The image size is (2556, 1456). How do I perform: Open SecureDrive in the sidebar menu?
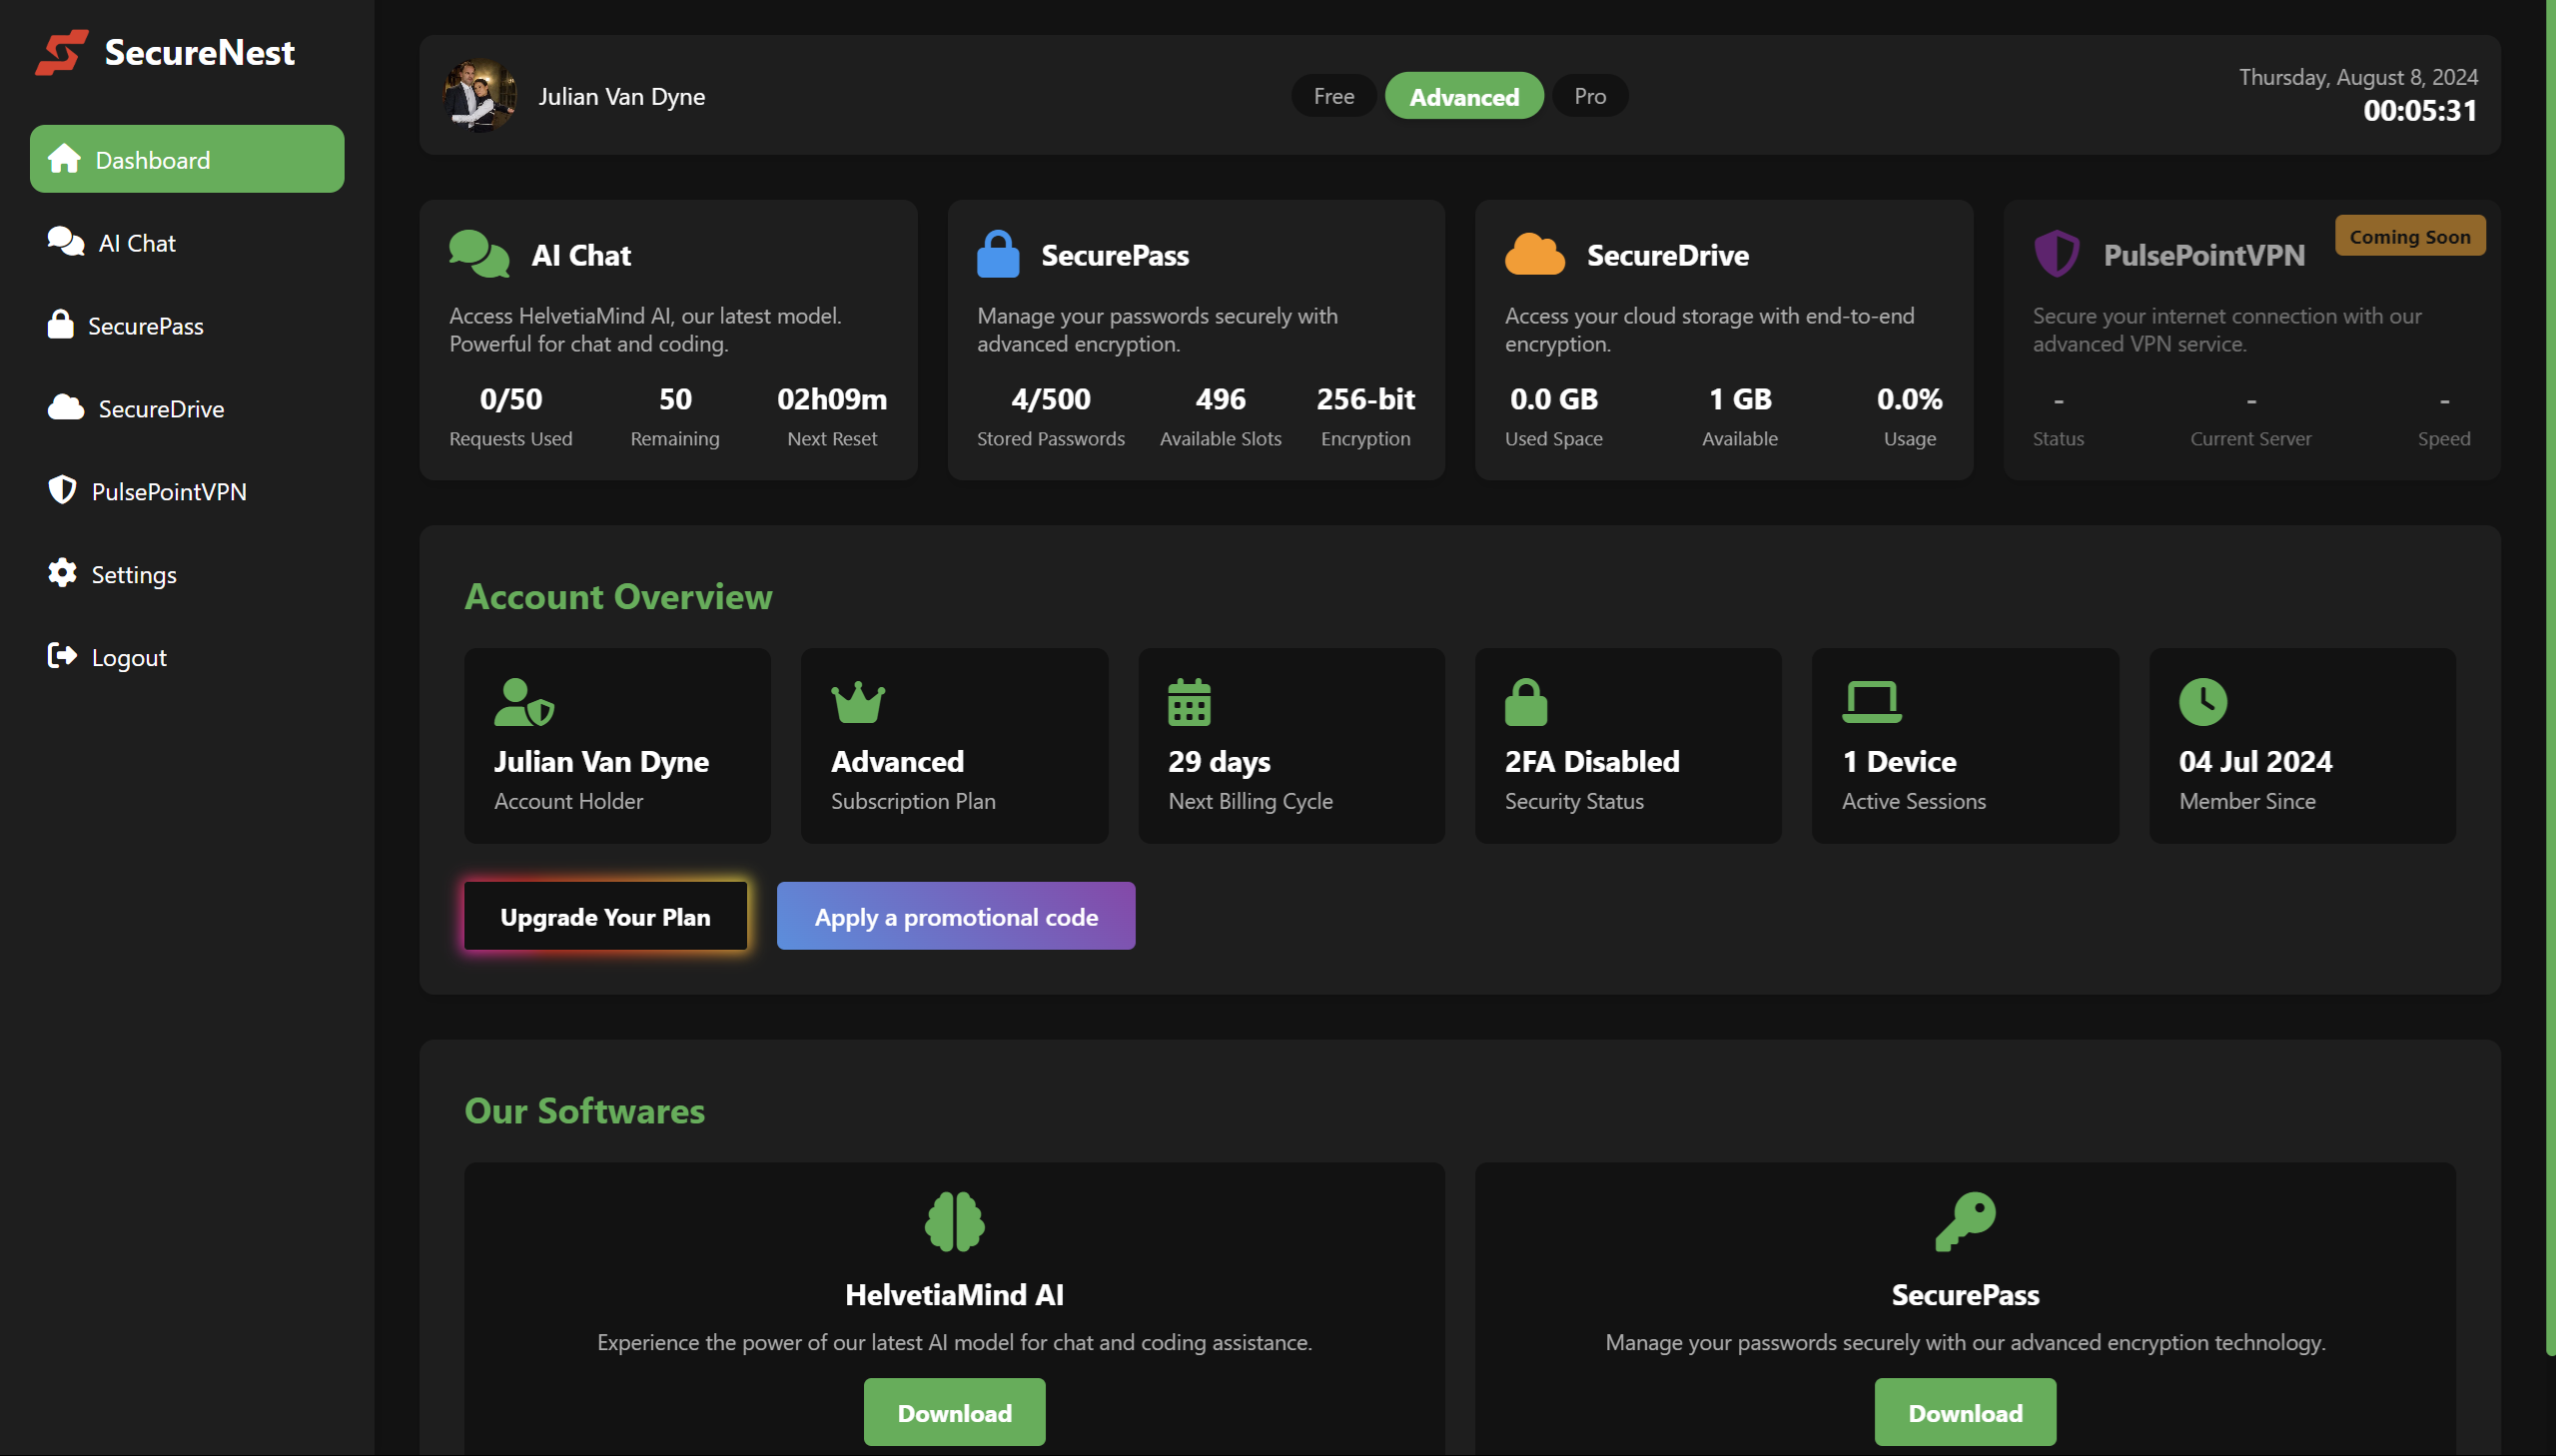(160, 408)
